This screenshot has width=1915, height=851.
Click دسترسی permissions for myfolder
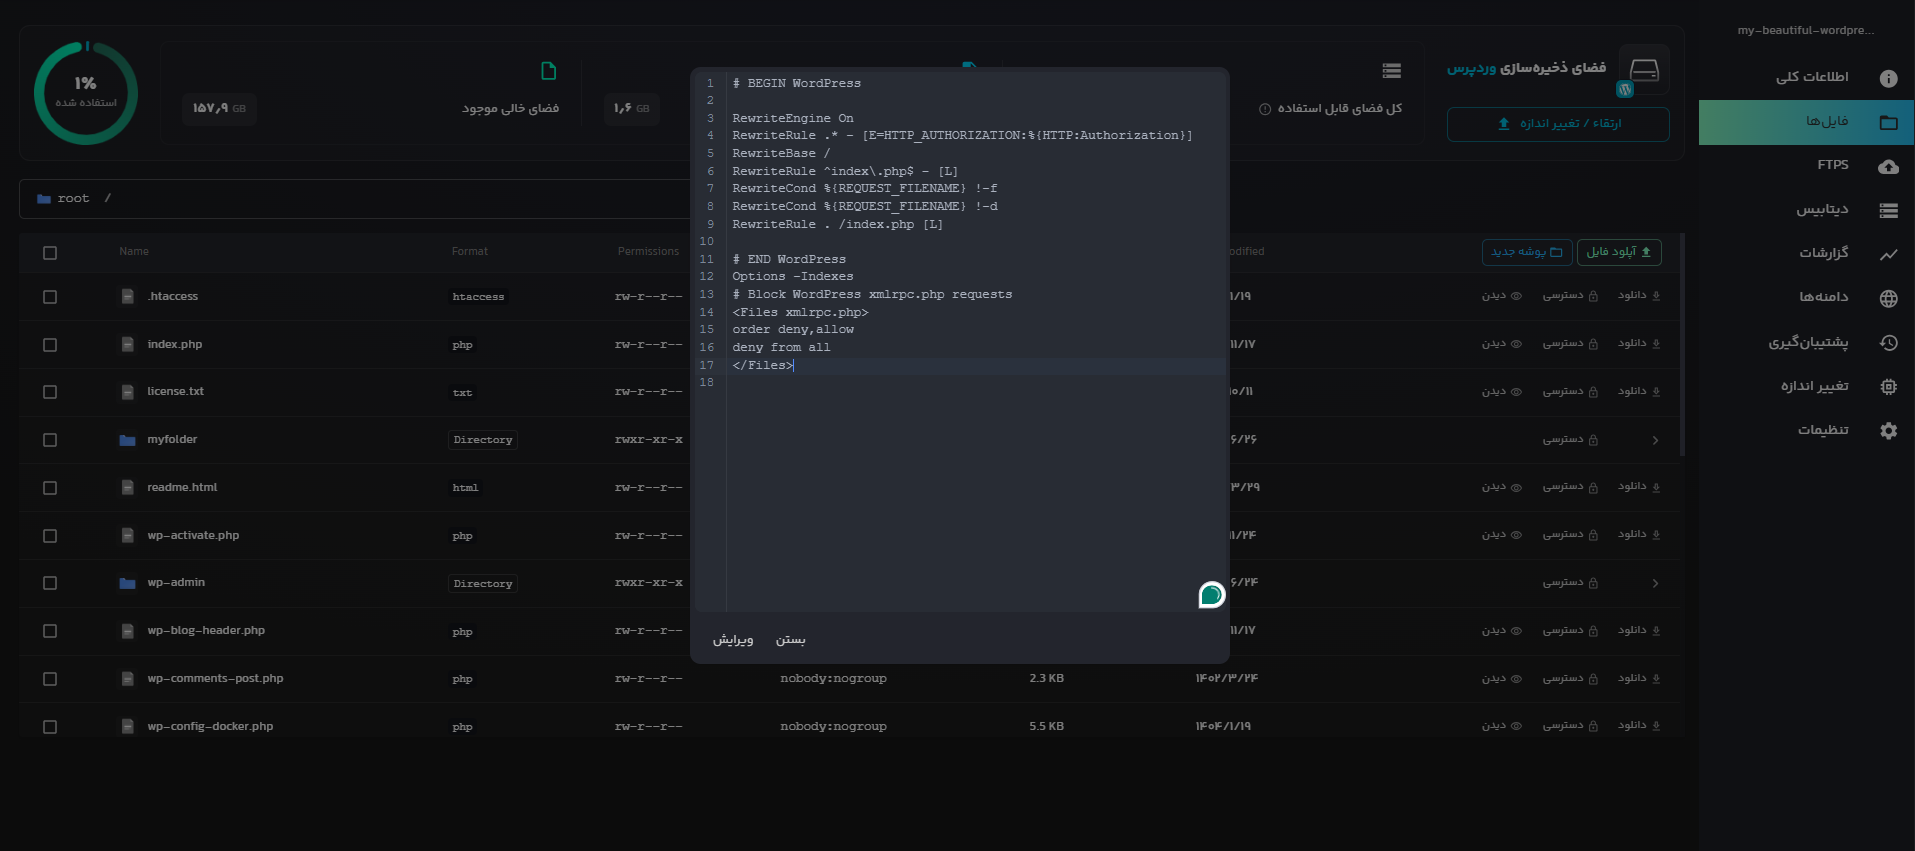[x=1570, y=439]
